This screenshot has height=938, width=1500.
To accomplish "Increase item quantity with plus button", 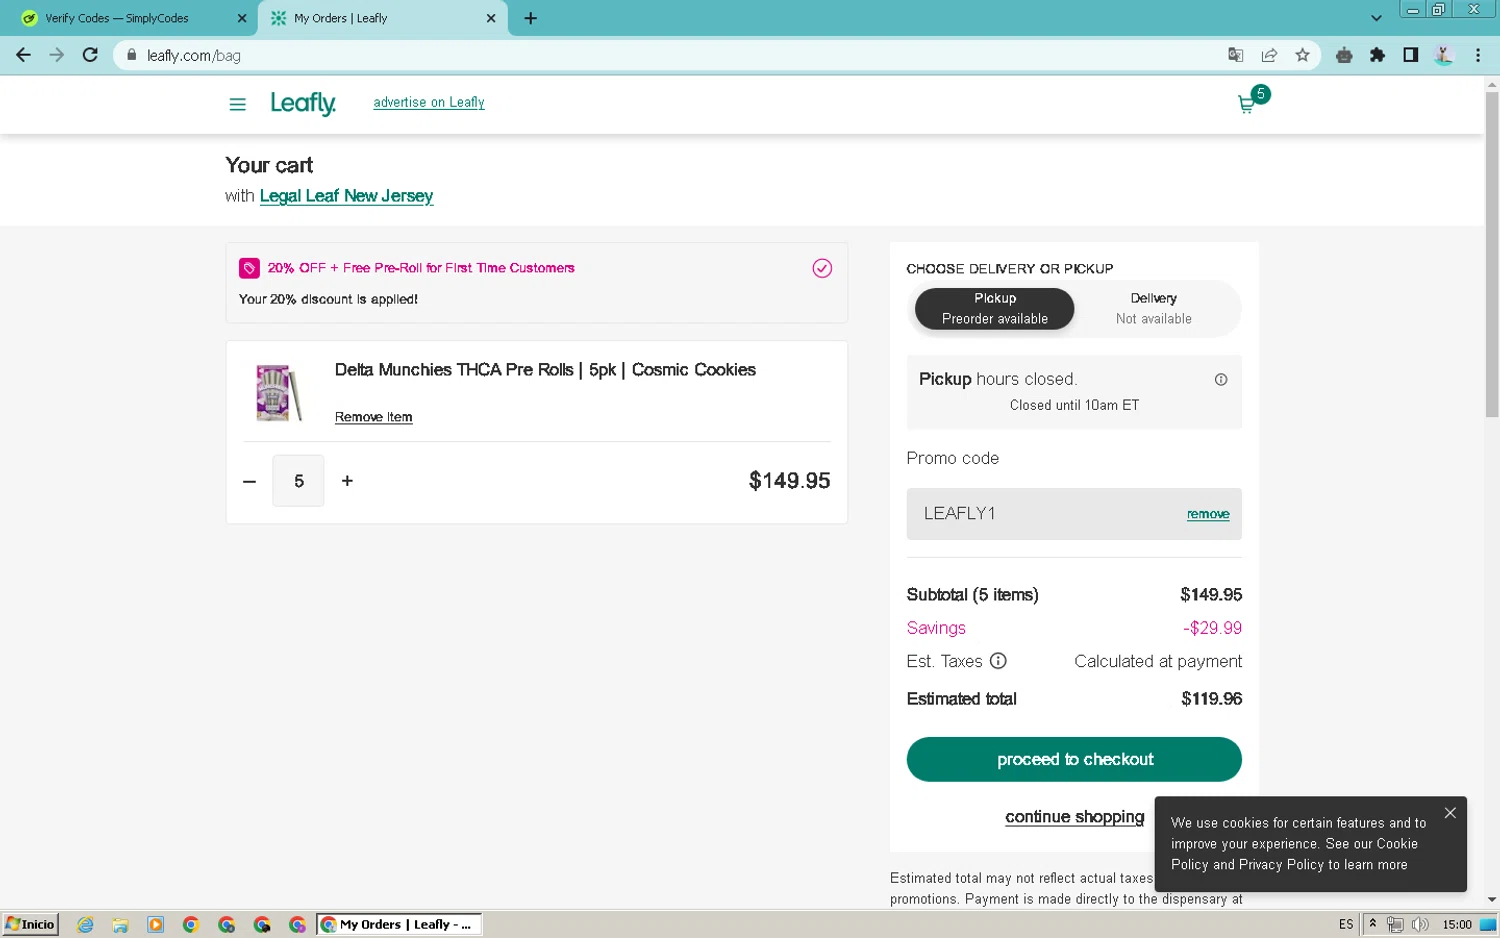I will pos(347,481).
